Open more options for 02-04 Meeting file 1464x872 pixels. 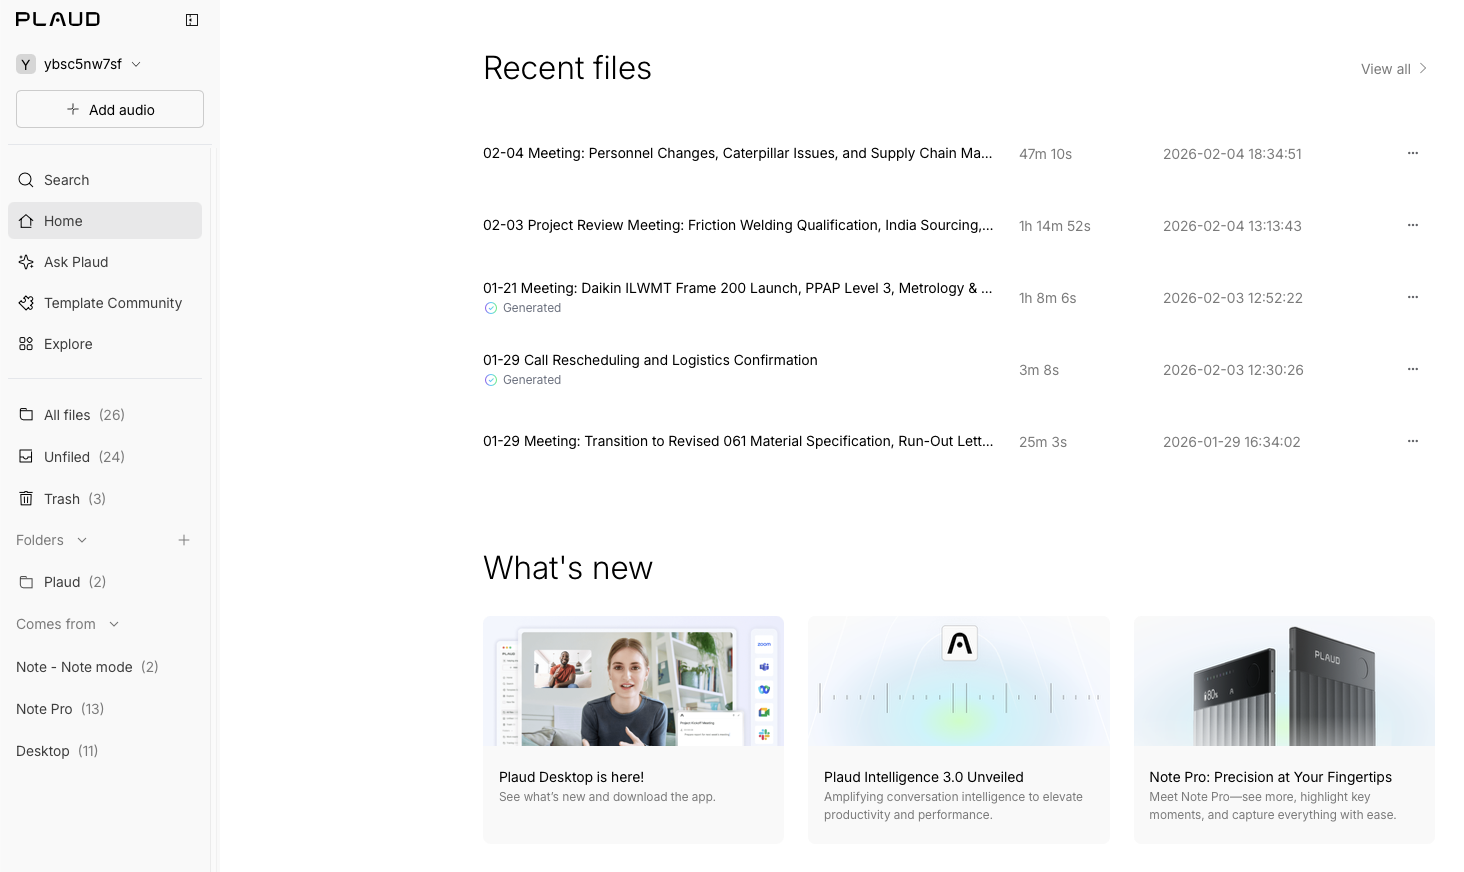[x=1412, y=153]
